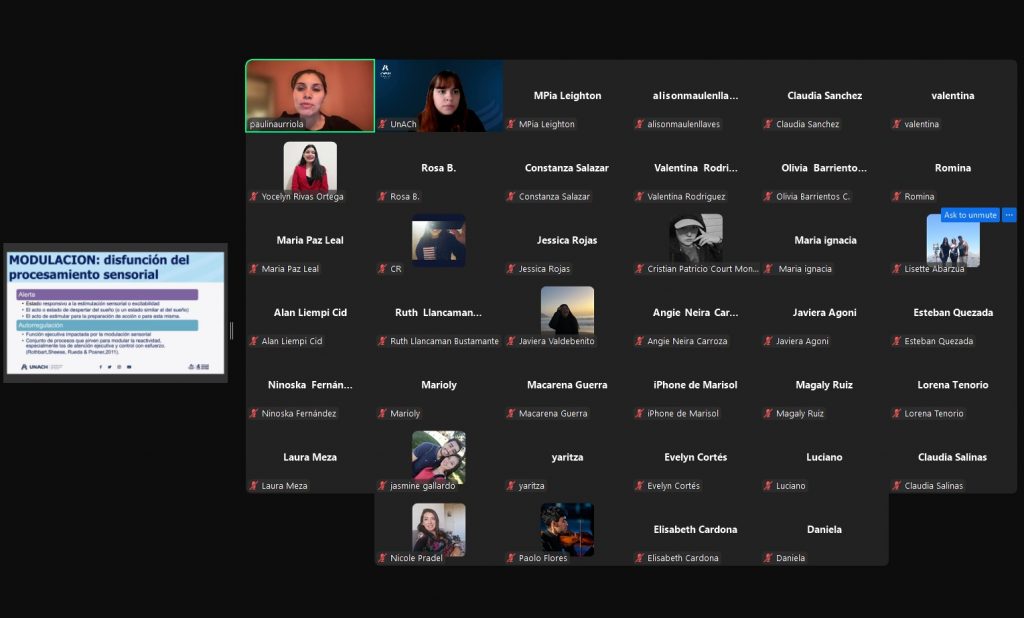
Task: Click the muted mic icon beside Daniela
Action: pos(768,558)
